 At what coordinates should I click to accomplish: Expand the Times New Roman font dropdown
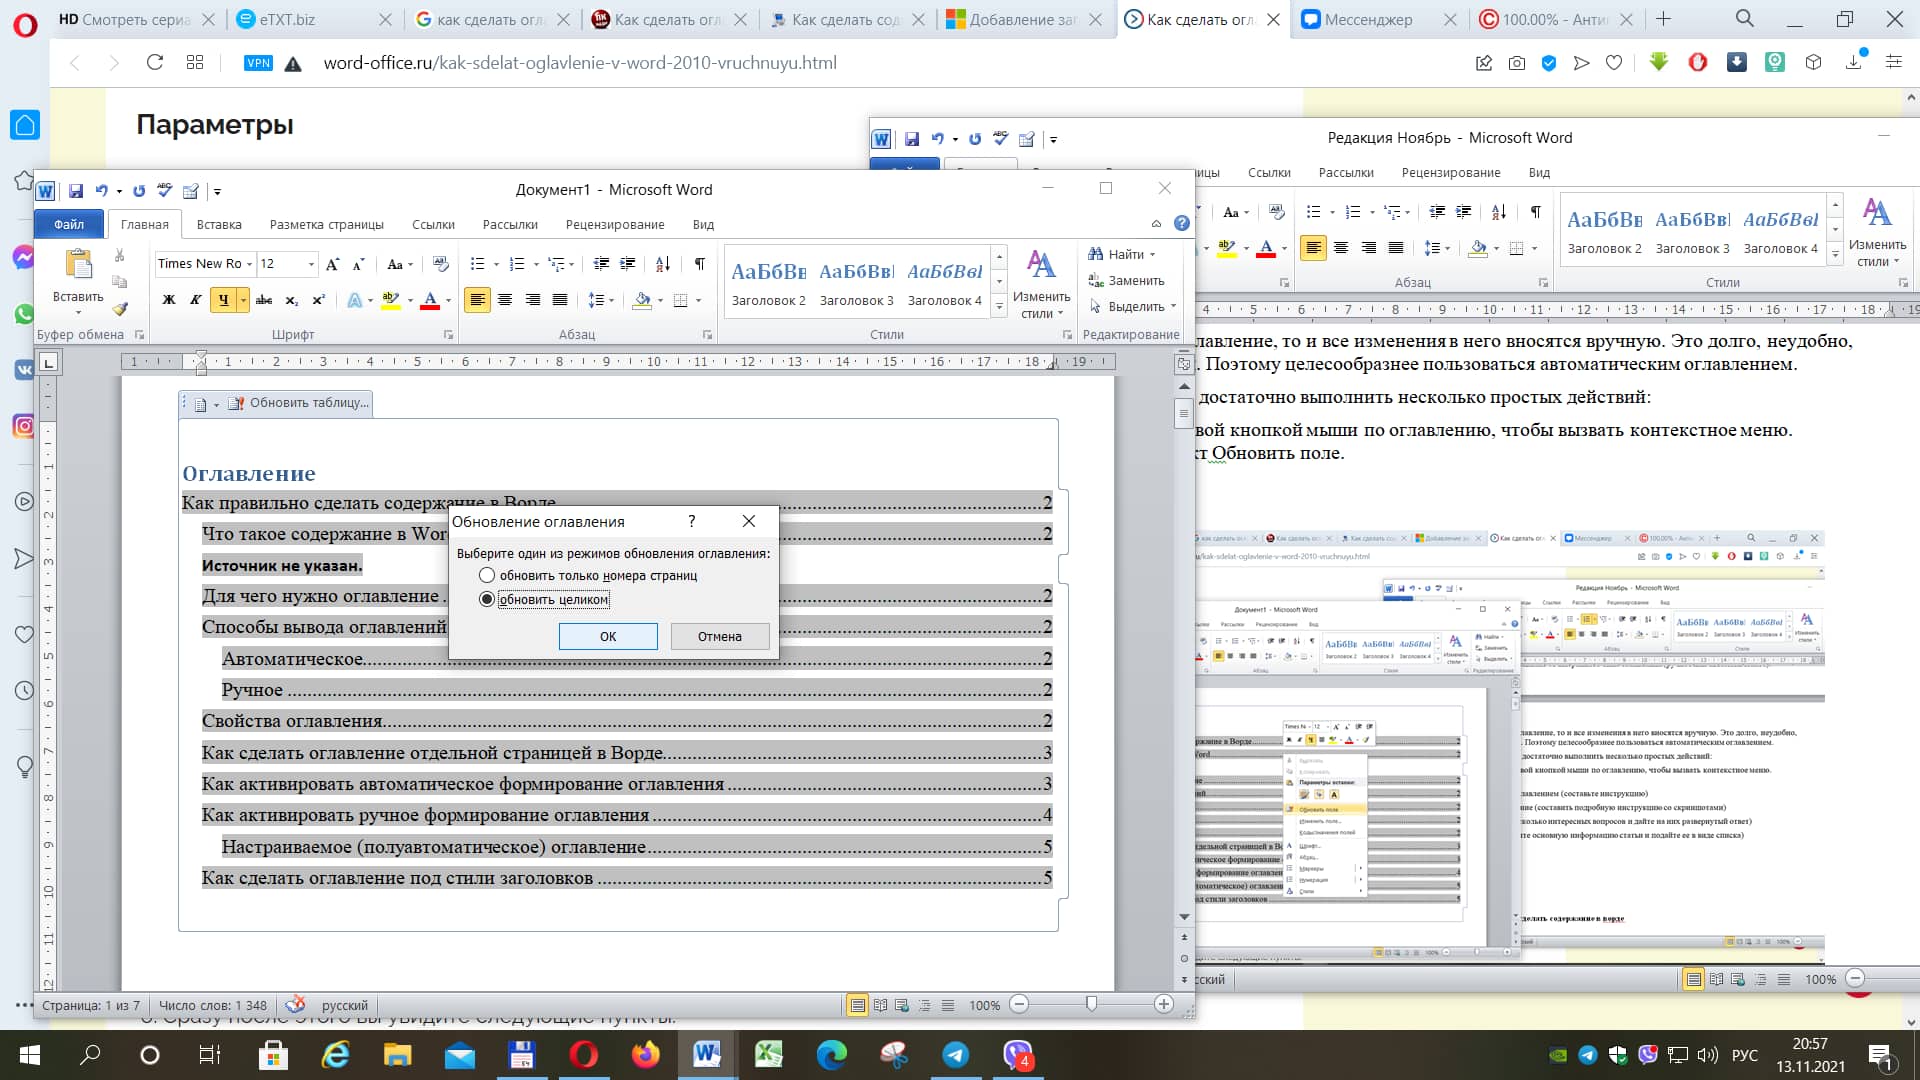point(249,264)
